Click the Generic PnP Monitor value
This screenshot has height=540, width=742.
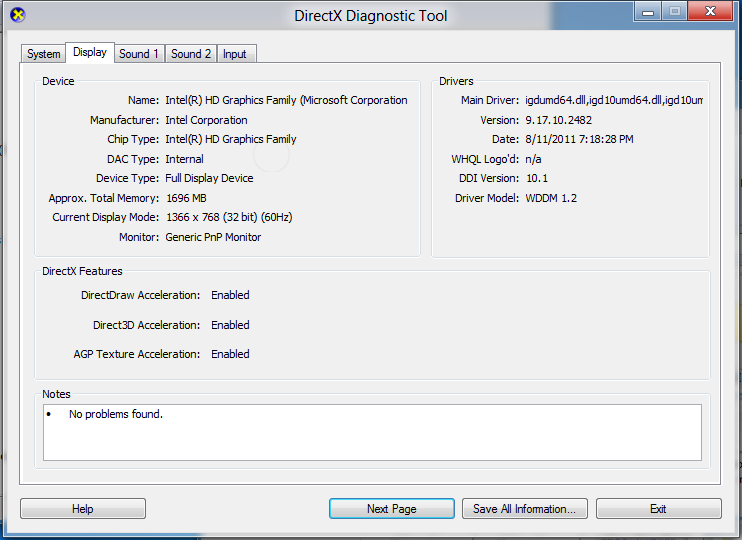coord(213,237)
